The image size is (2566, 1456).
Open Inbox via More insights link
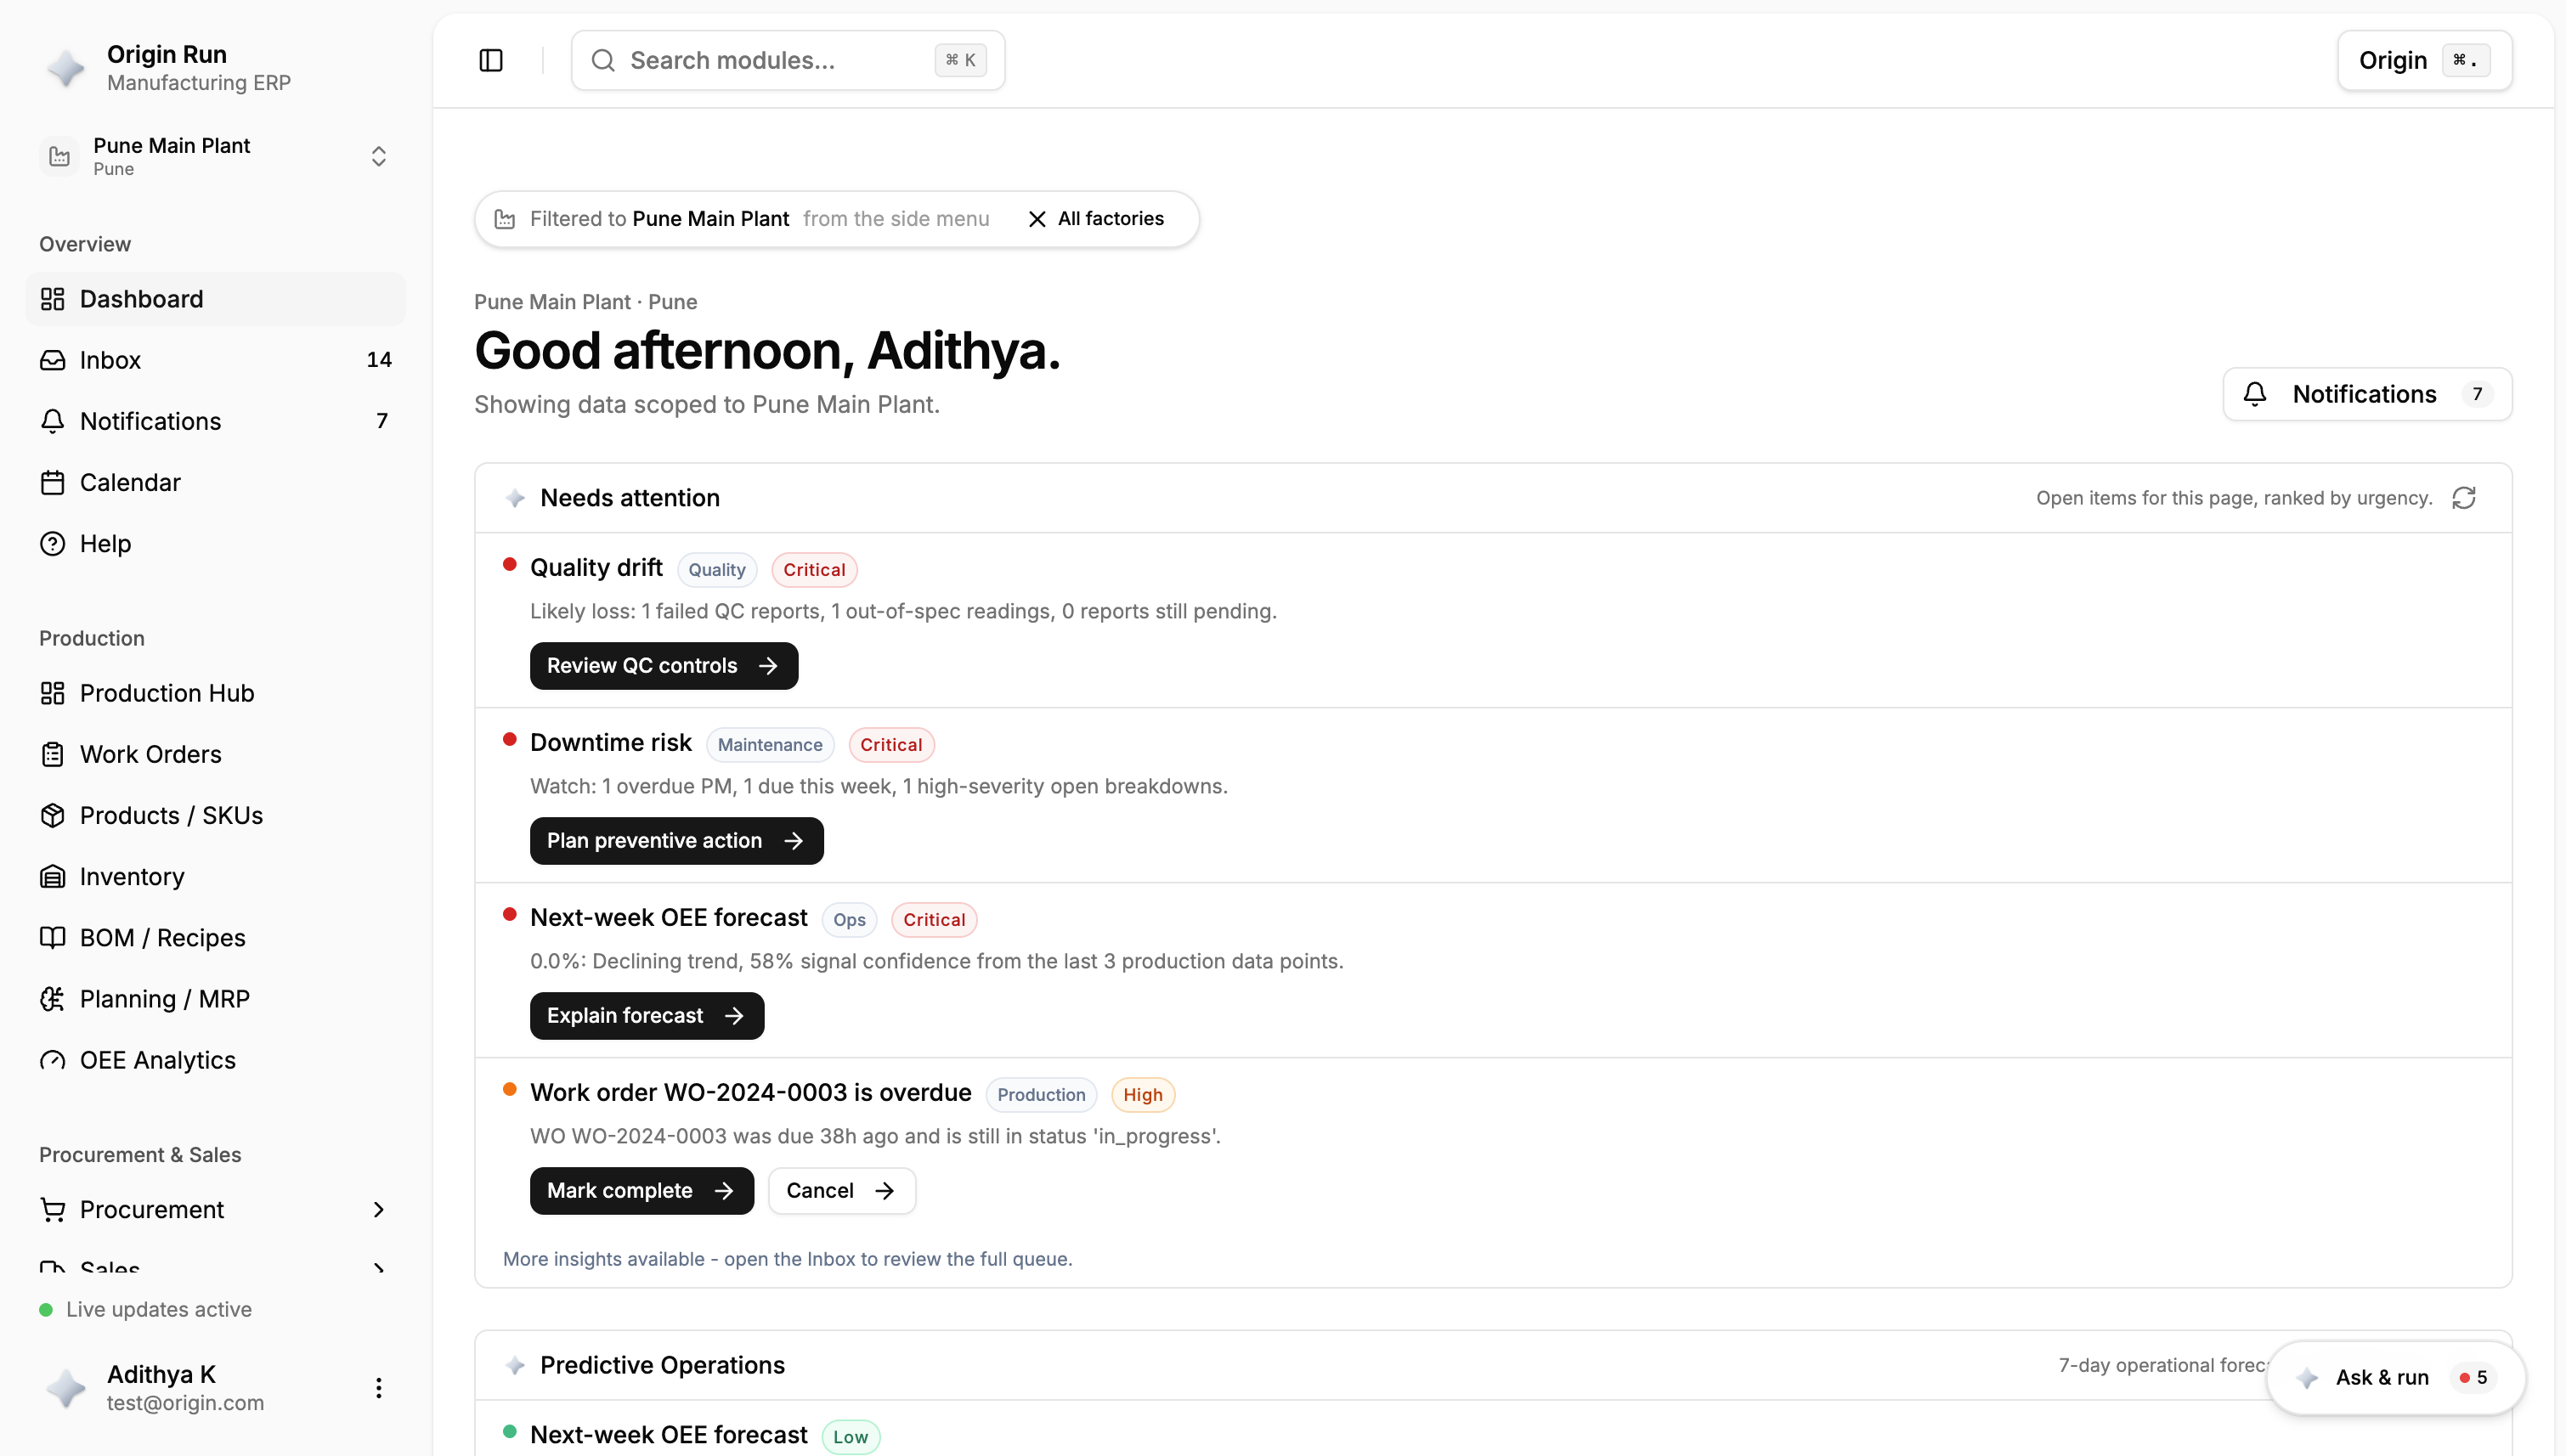787,1258
